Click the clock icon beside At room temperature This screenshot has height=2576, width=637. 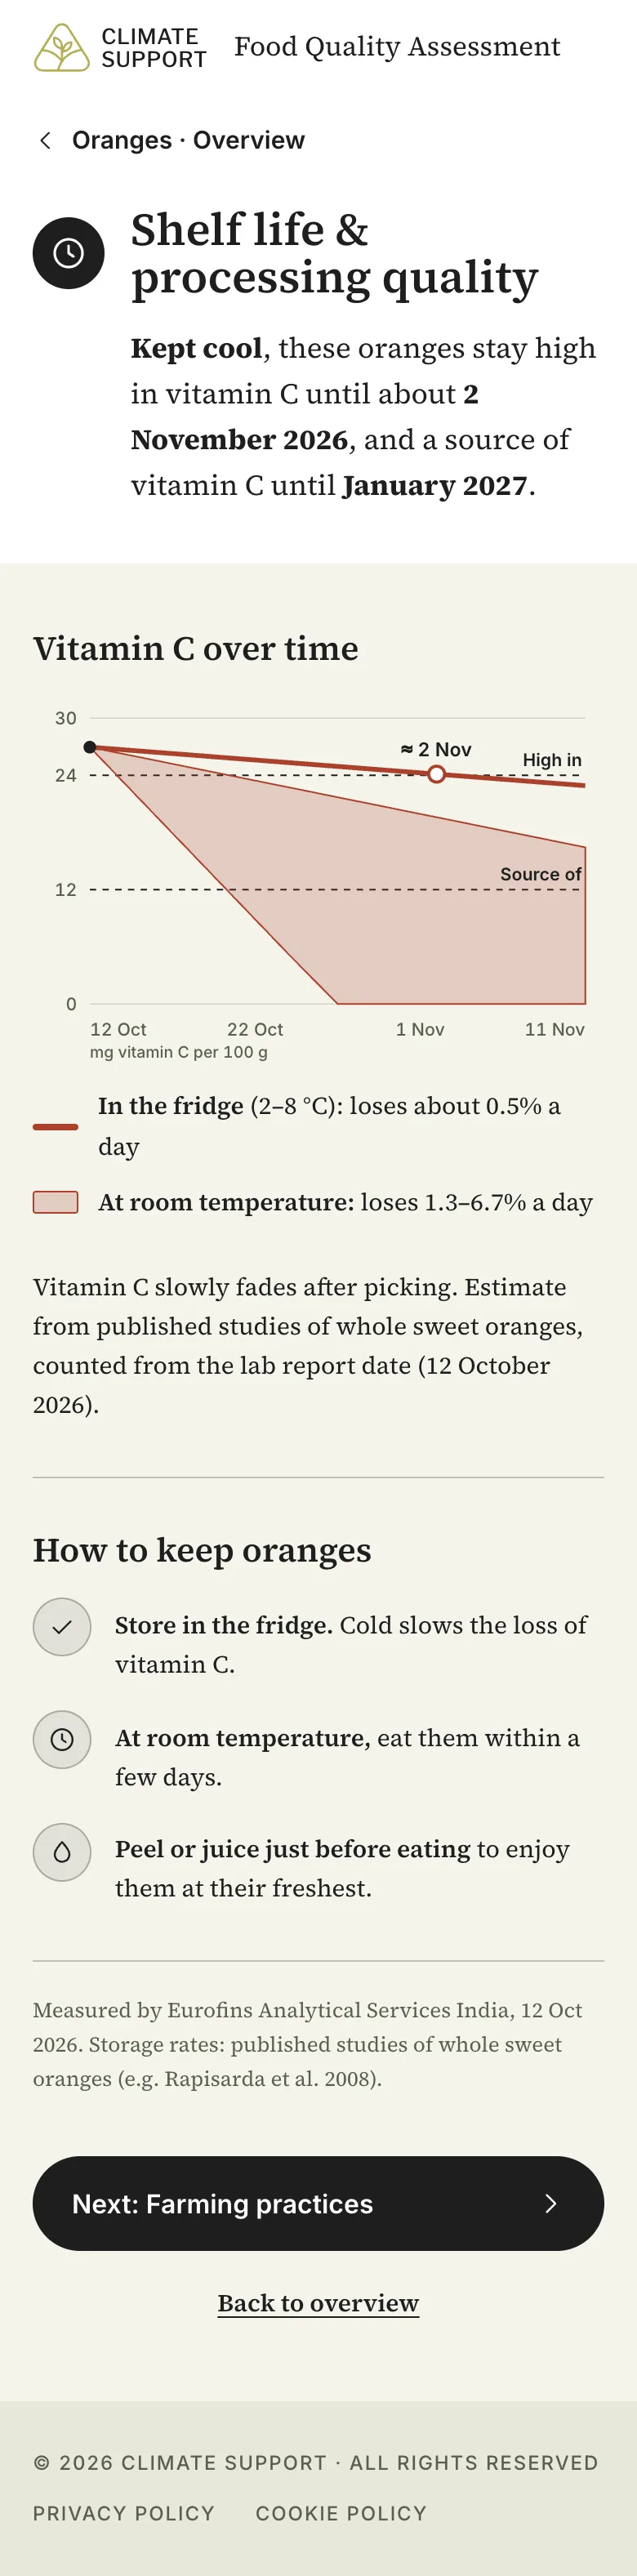point(62,1740)
